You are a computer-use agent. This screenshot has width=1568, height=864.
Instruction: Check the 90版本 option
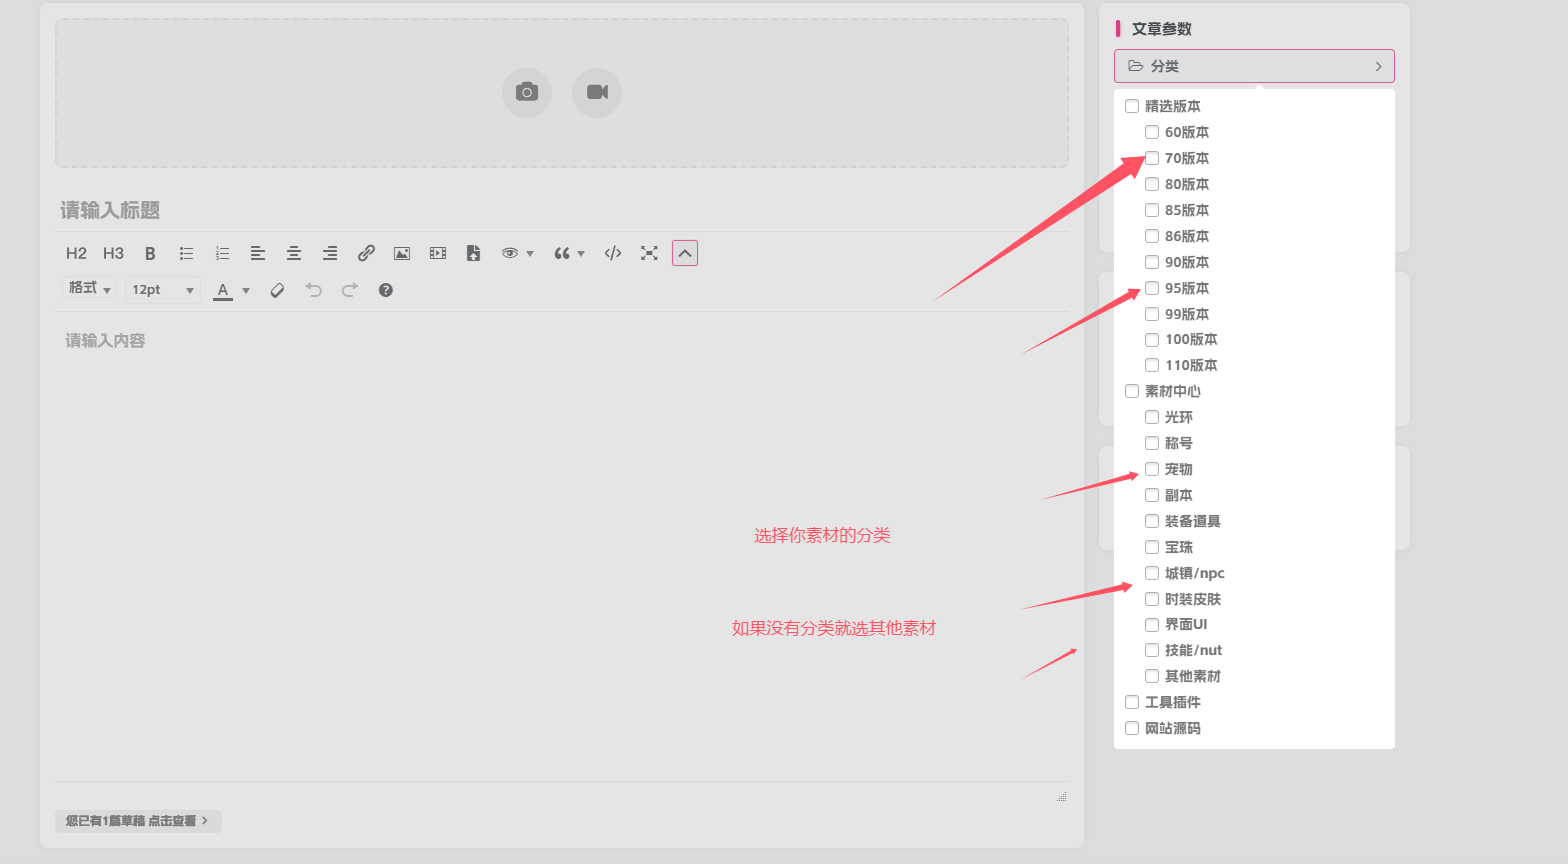(1152, 262)
